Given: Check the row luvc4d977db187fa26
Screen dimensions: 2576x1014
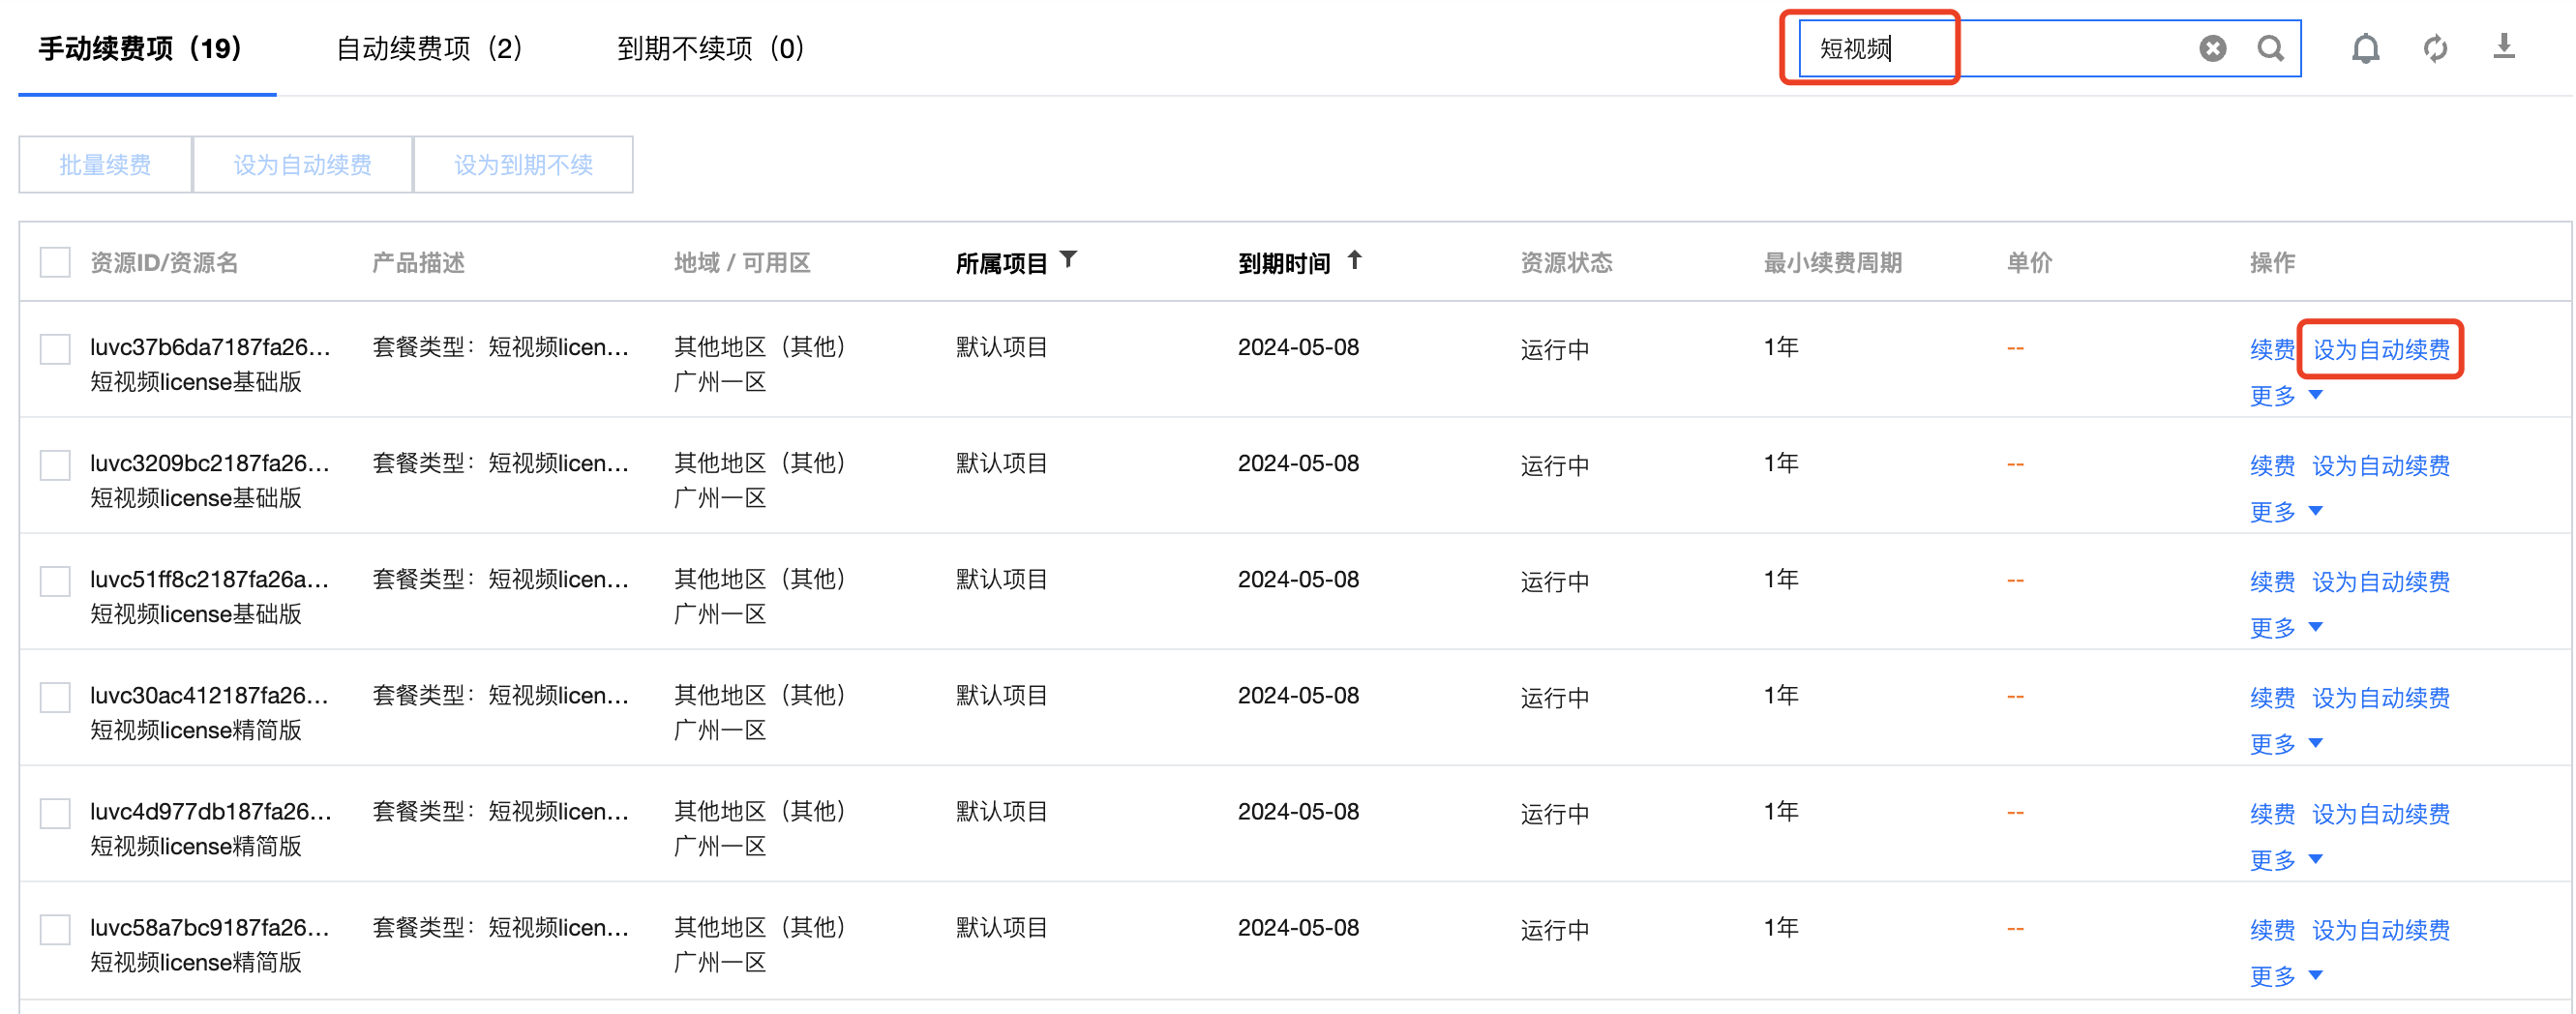Looking at the screenshot, I should pos(55,813).
